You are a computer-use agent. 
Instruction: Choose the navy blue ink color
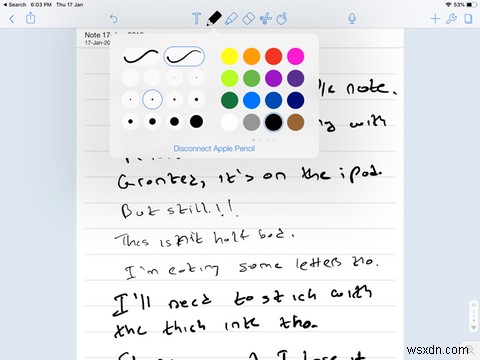(295, 100)
